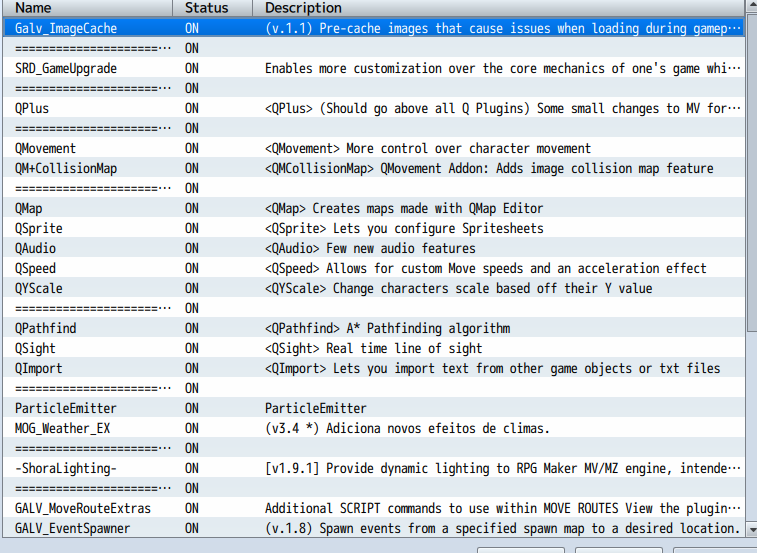Image resolution: width=757 pixels, height=553 pixels.
Task: Click the QImport description text
Action: pos(492,369)
